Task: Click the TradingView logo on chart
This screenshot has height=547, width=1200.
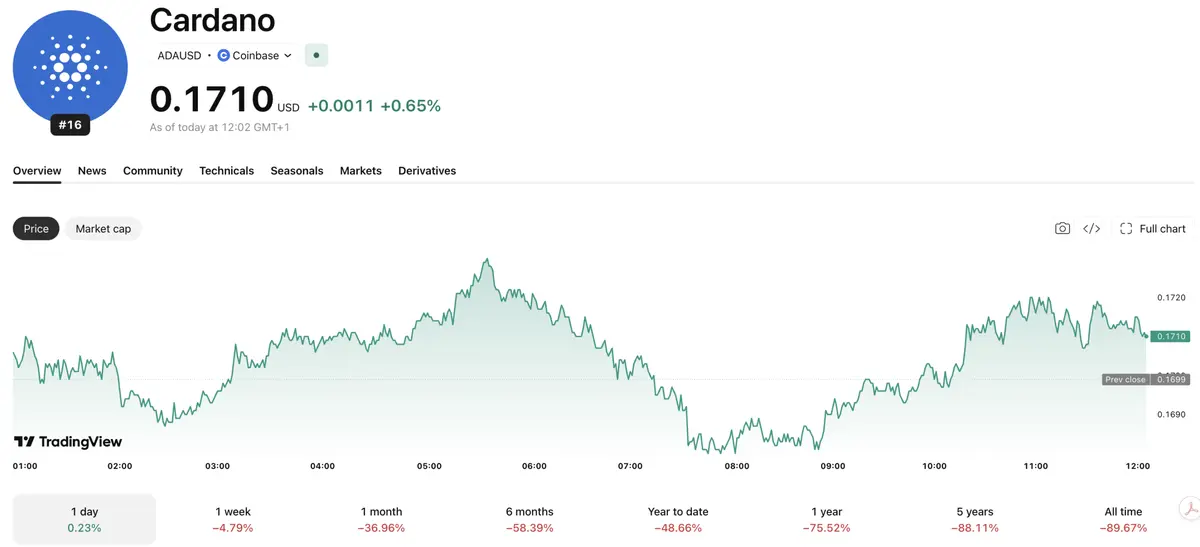Action: (x=68, y=441)
